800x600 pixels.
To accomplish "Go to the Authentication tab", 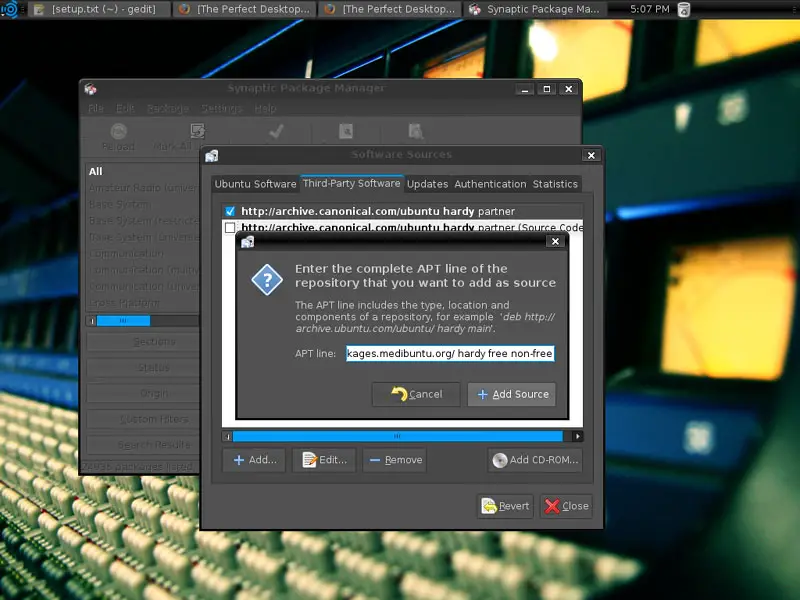I will 490,184.
